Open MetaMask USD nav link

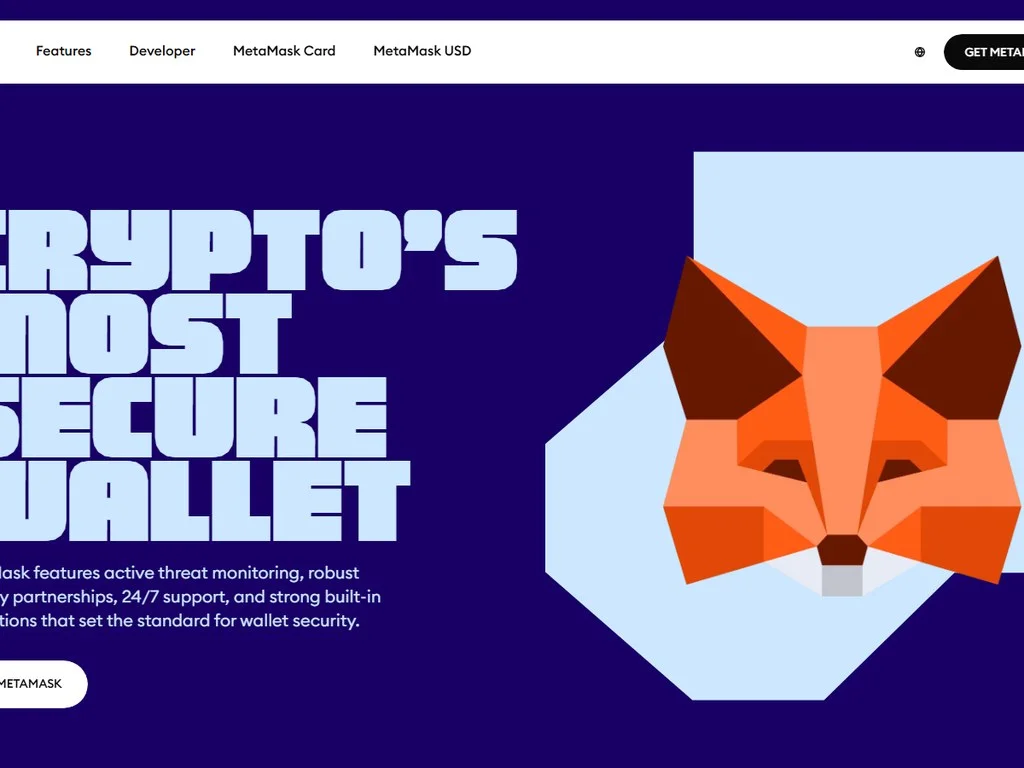coord(422,51)
